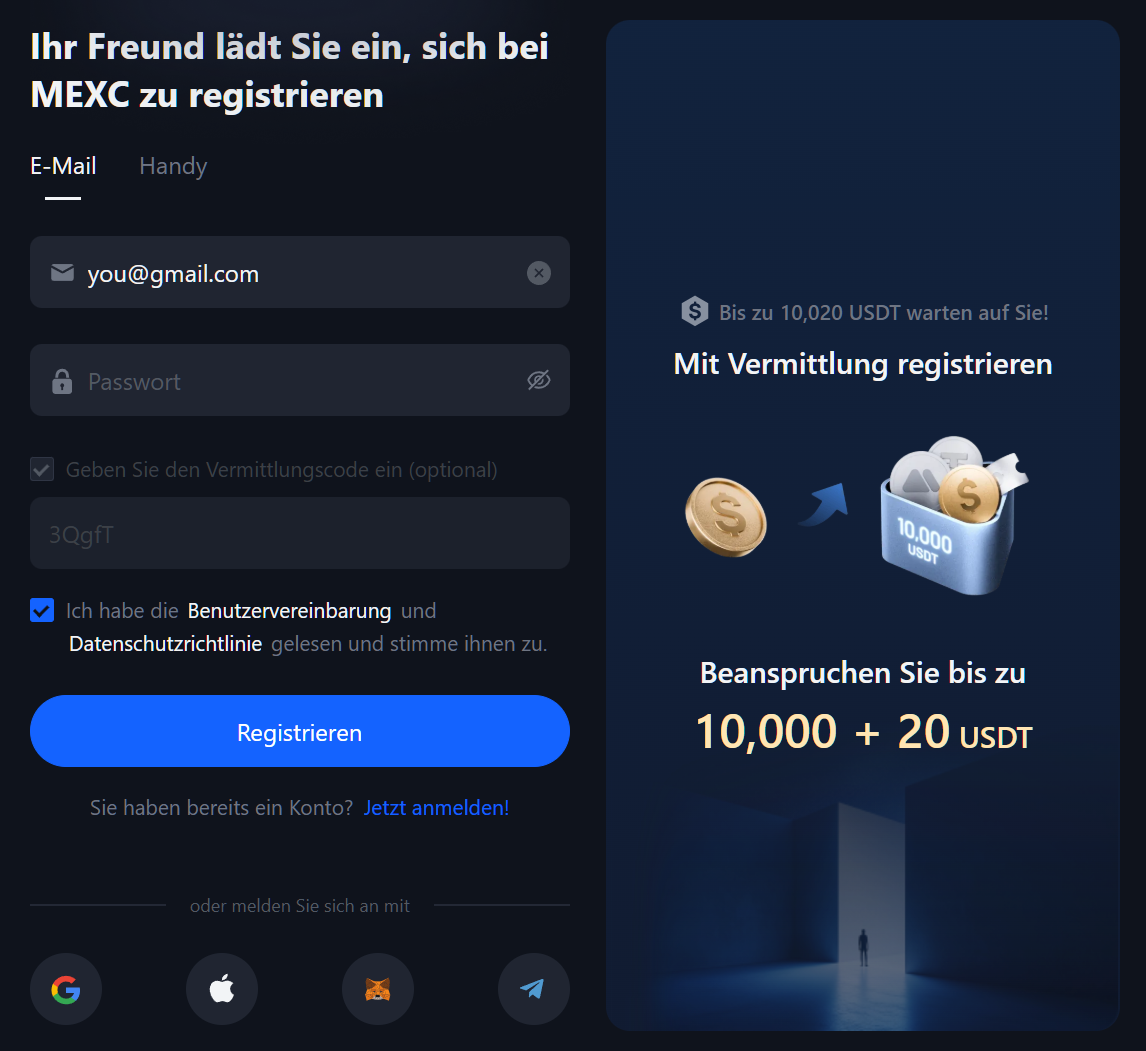Sign in with the Apple icon
Screen dimensions: 1146x1051
coord(222,989)
